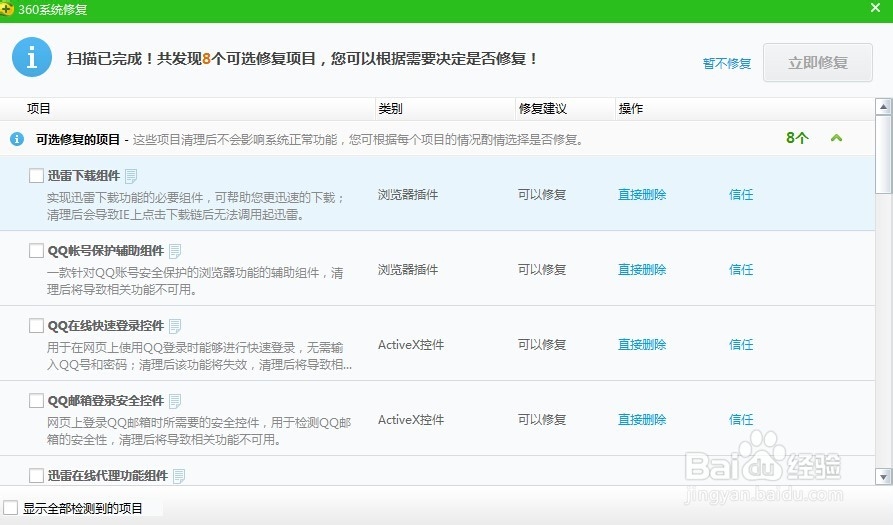Viewport: 893px width, 525px height.
Task: Click ActiveX控件 category in QQ在线快速登录控件 row
Action: [x=411, y=344]
